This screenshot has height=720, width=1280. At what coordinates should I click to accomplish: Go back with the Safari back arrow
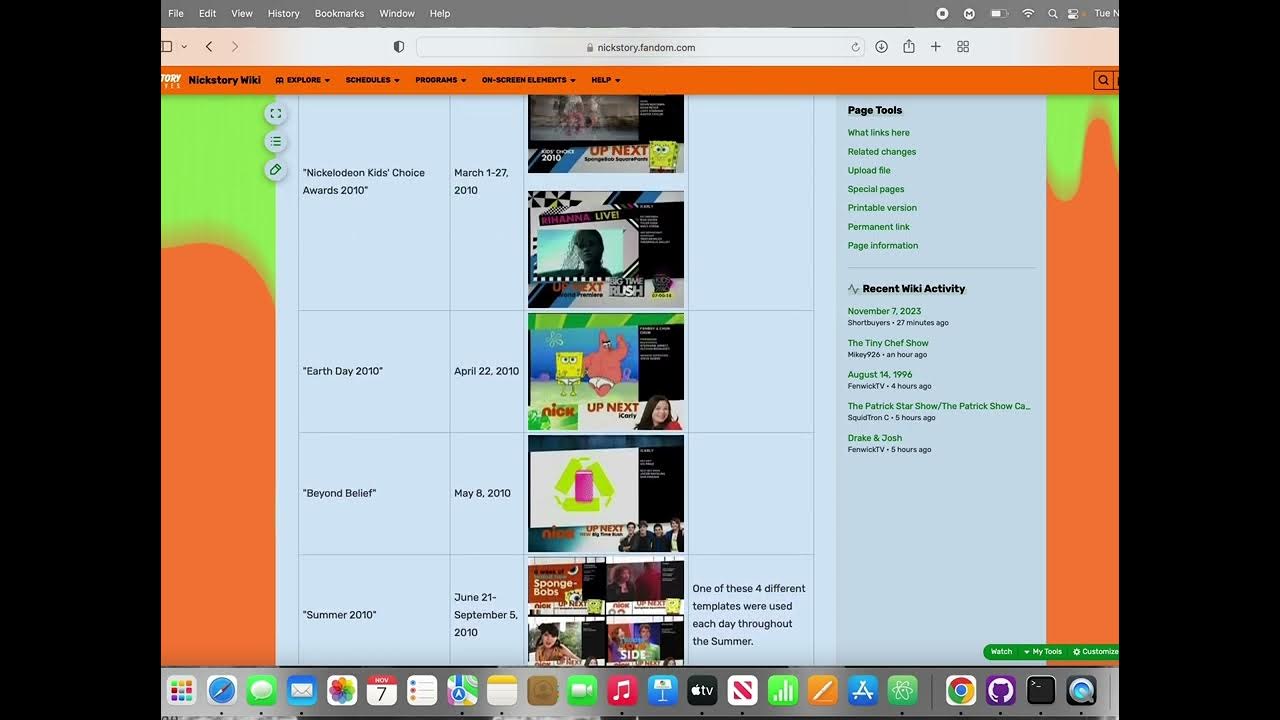point(209,47)
